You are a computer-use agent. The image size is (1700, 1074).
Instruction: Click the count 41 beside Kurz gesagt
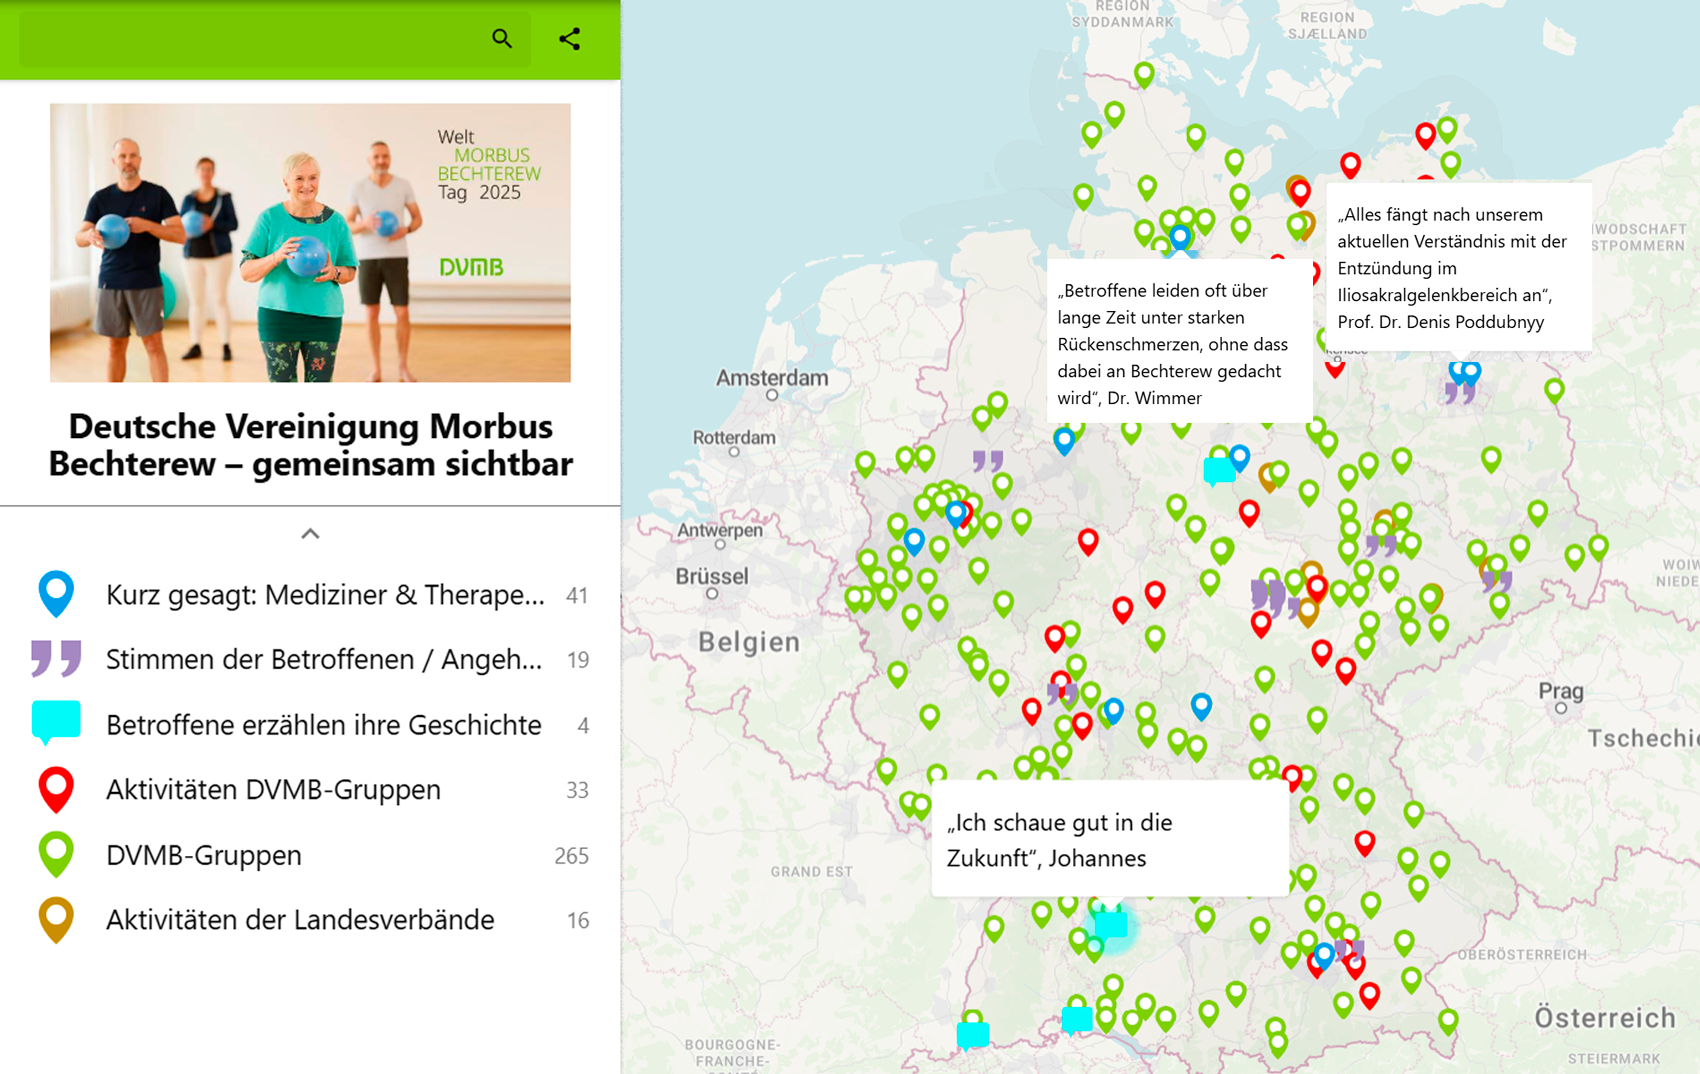click(577, 596)
